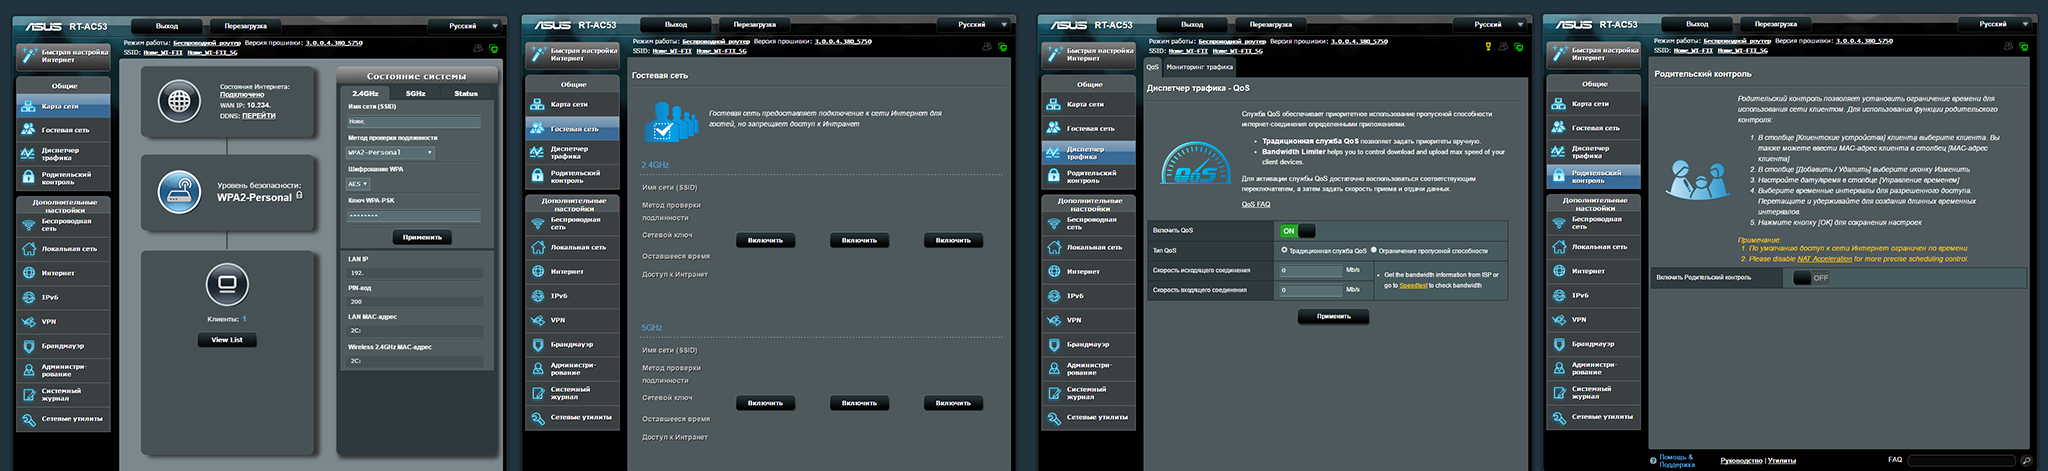
Task: Click yellow warning status icon in QoS window header
Action: coord(1488,46)
